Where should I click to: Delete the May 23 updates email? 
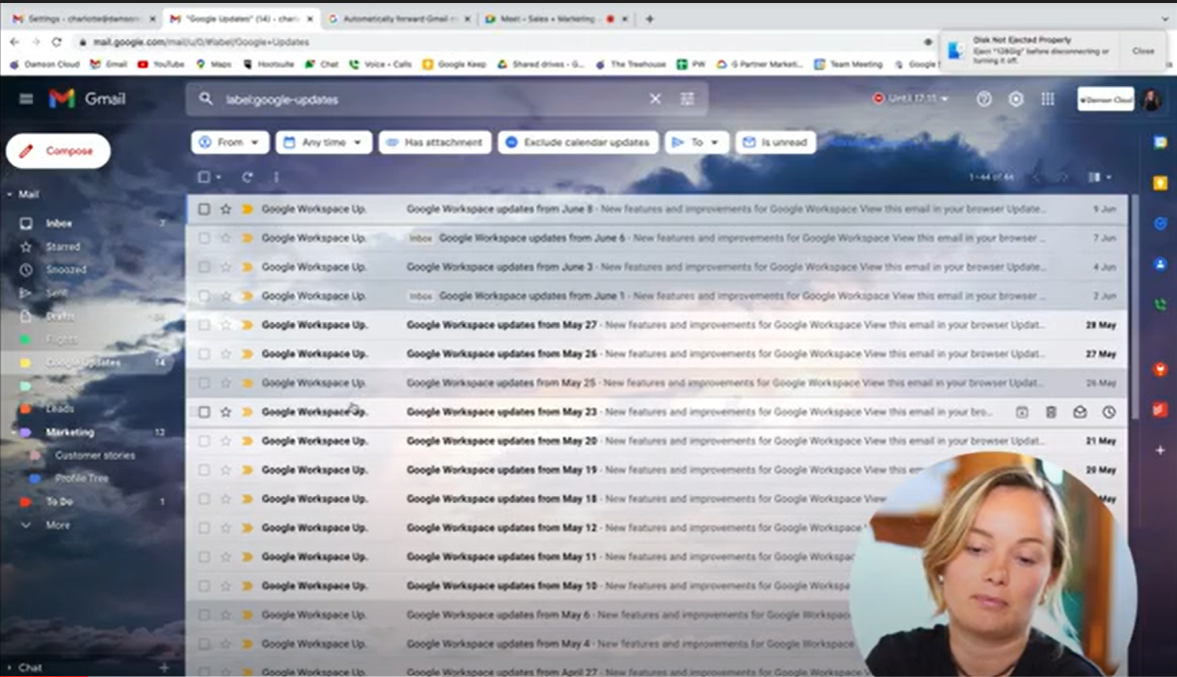[1051, 412]
